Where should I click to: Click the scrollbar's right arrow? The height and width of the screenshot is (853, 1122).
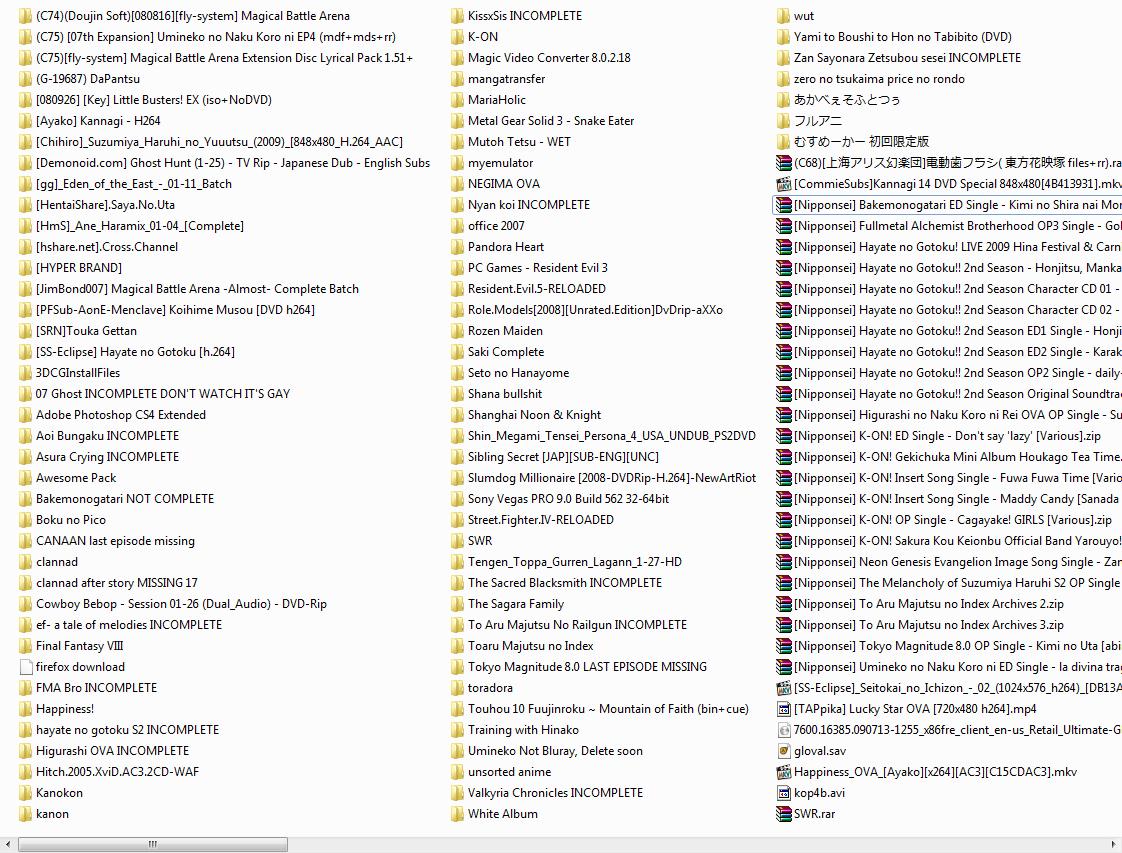coord(1114,844)
